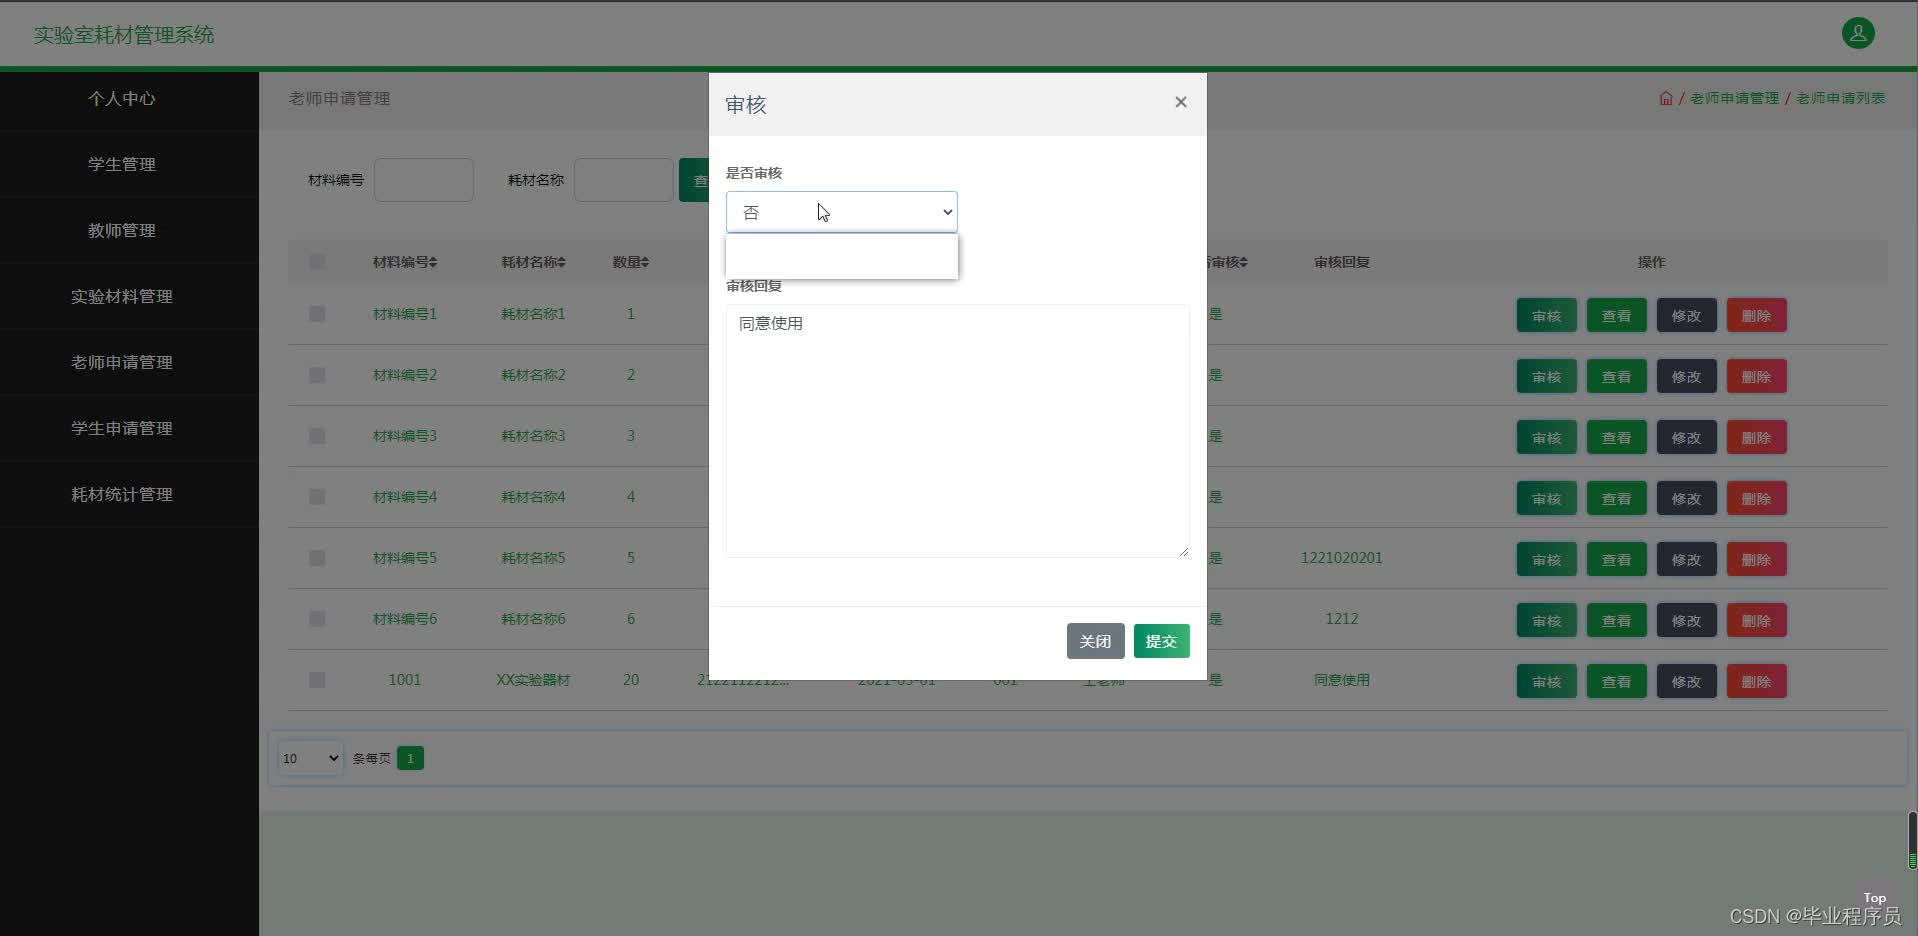The image size is (1918, 936).
Task: Submit the review with 提交 button
Action: [1161, 641]
